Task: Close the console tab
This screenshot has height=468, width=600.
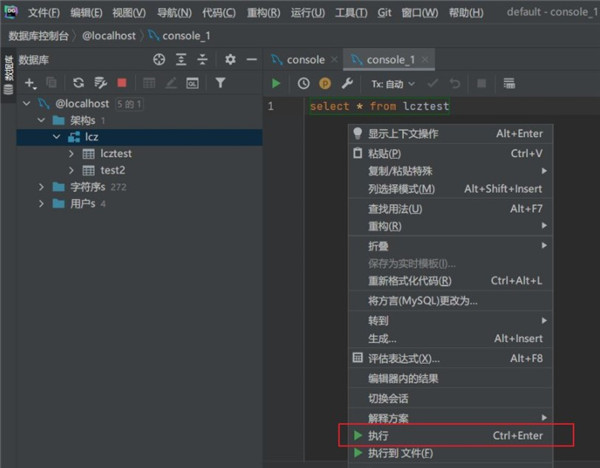Action: pyautogui.click(x=334, y=60)
